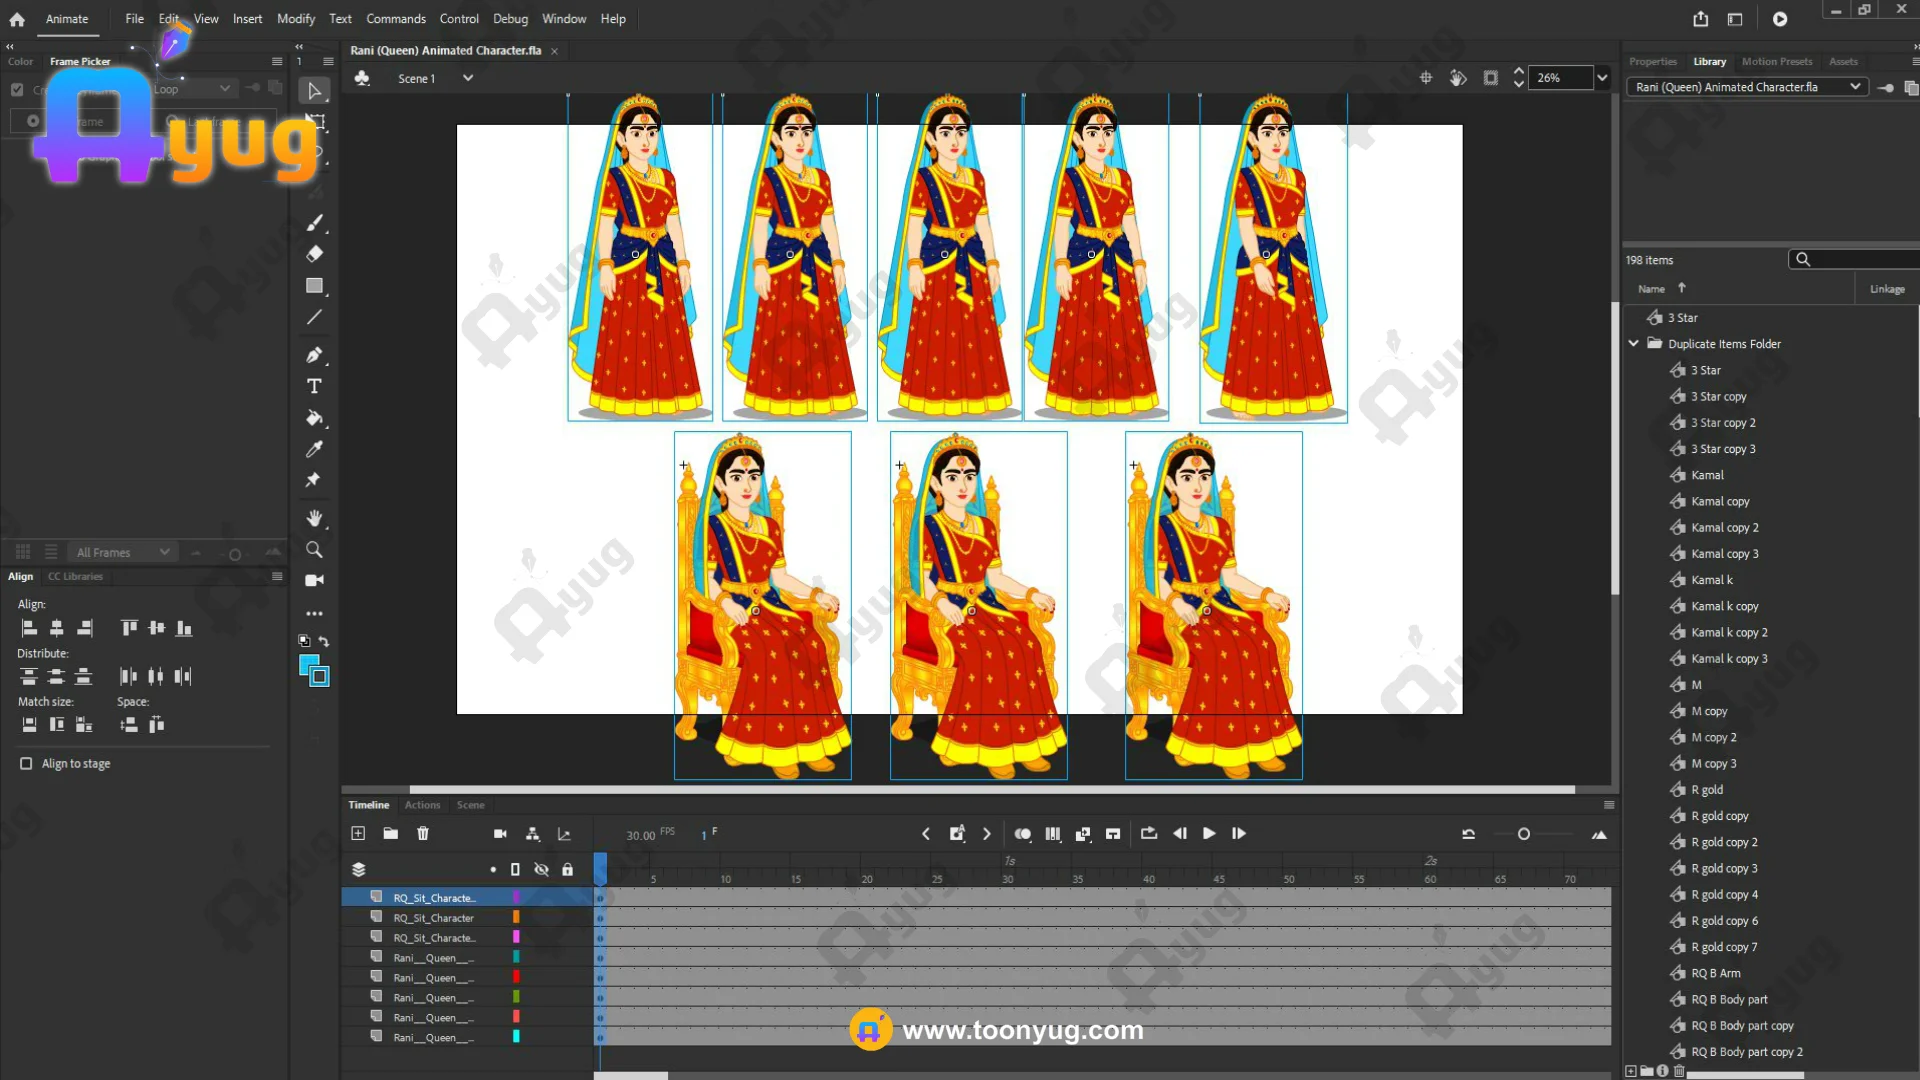Pick the Zoom magnifier tool
This screenshot has width=1920, height=1080.
[x=314, y=549]
